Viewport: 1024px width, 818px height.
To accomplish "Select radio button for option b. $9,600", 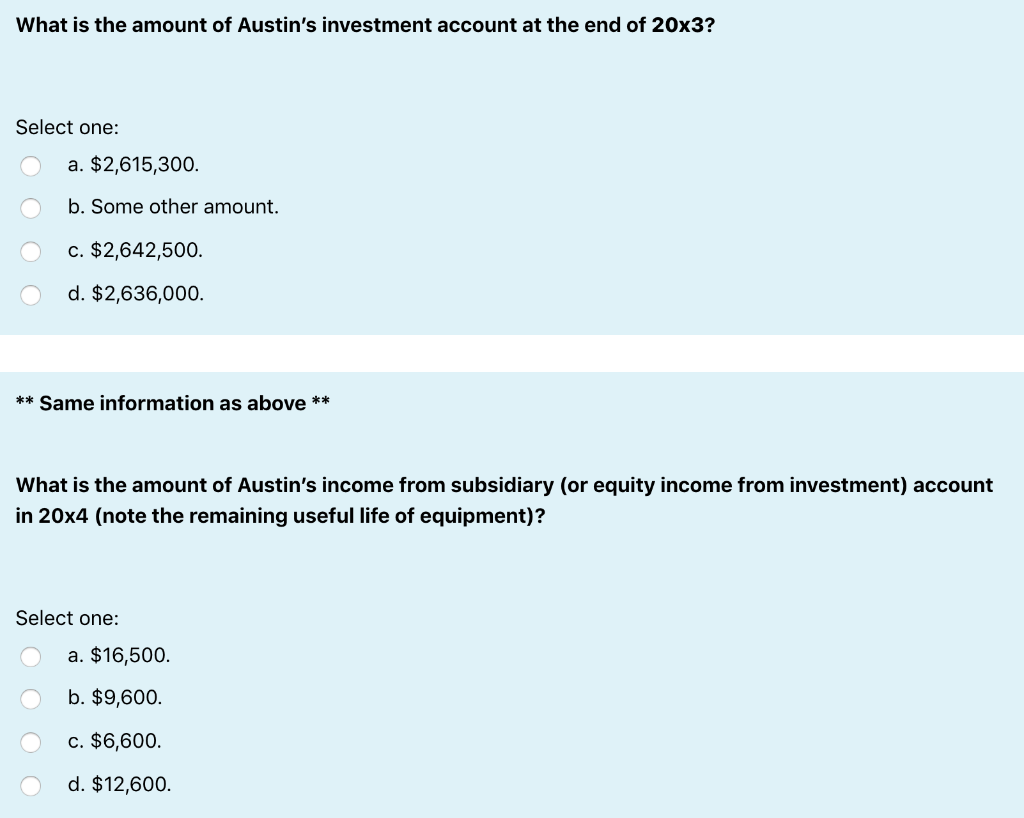I will [x=30, y=699].
